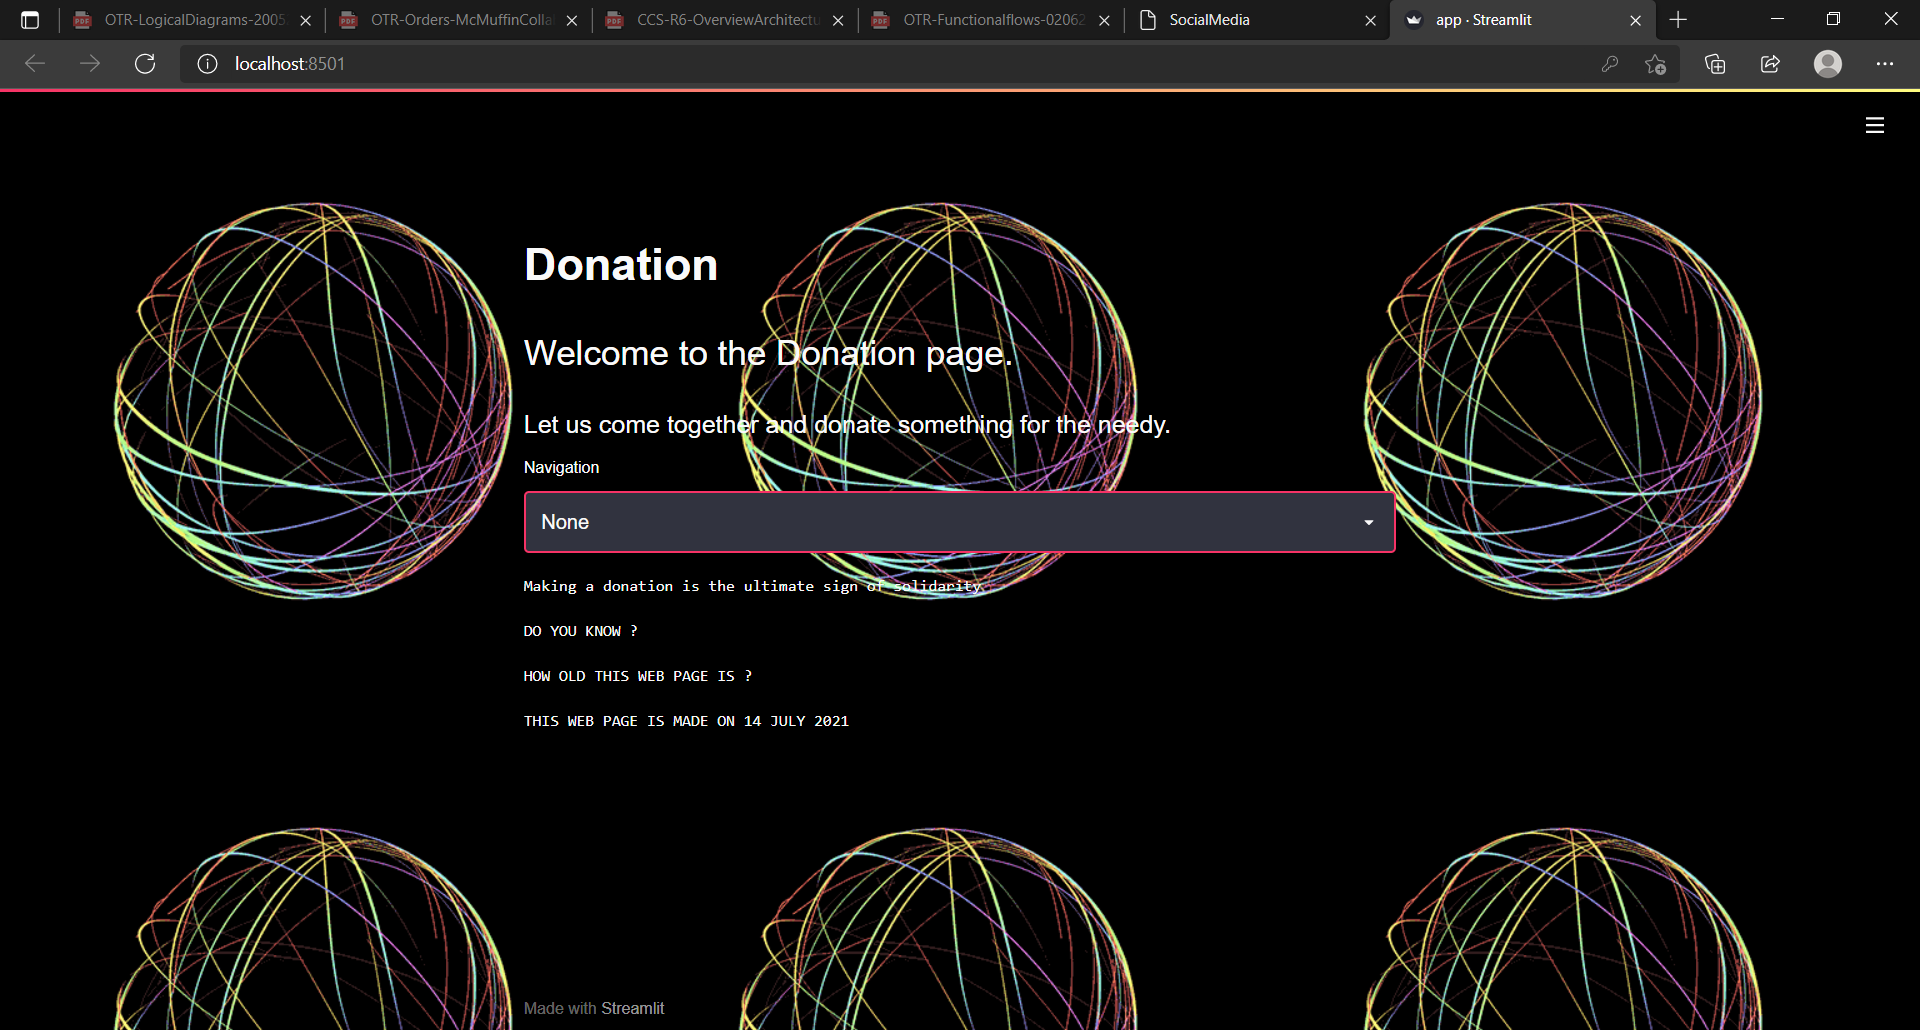Click the browser refresh icon
Screen dimensions: 1920x1030
(x=145, y=64)
